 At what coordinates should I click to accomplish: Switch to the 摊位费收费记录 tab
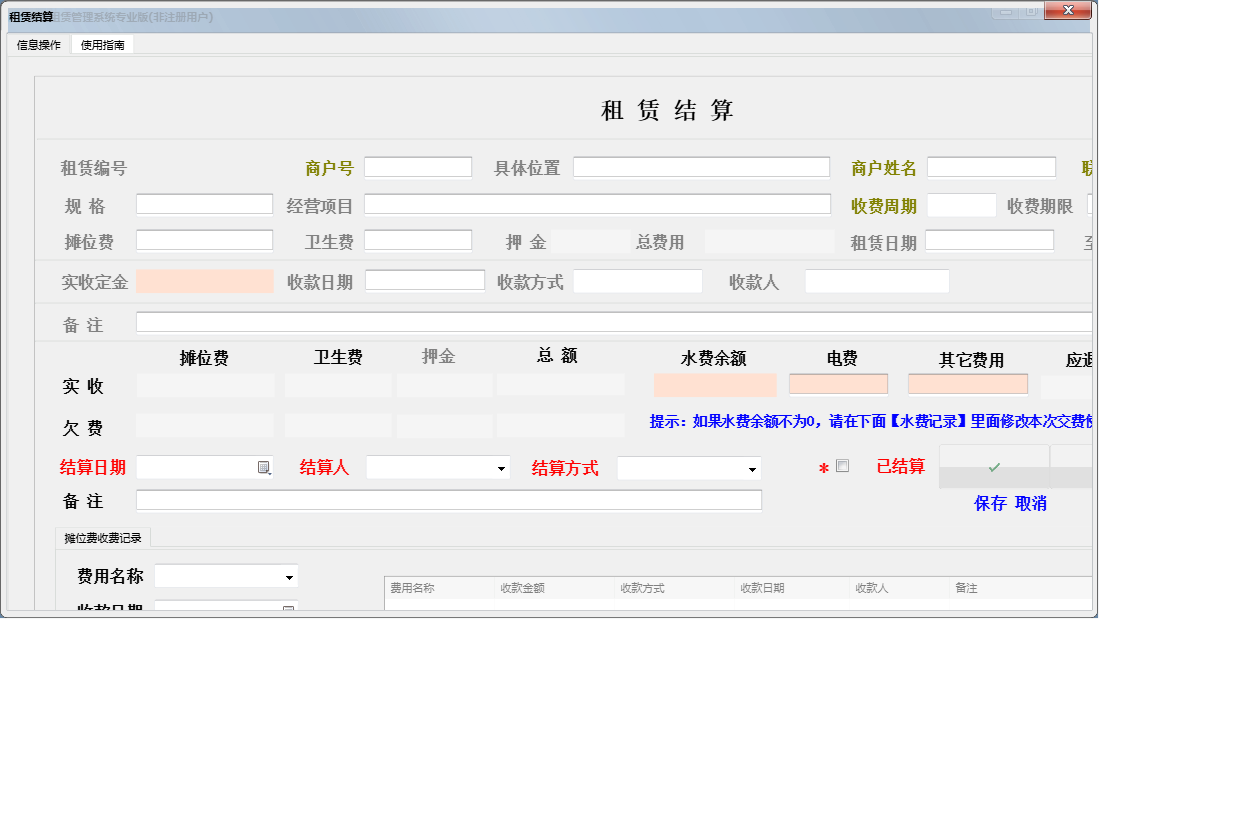pyautogui.click(x=103, y=536)
